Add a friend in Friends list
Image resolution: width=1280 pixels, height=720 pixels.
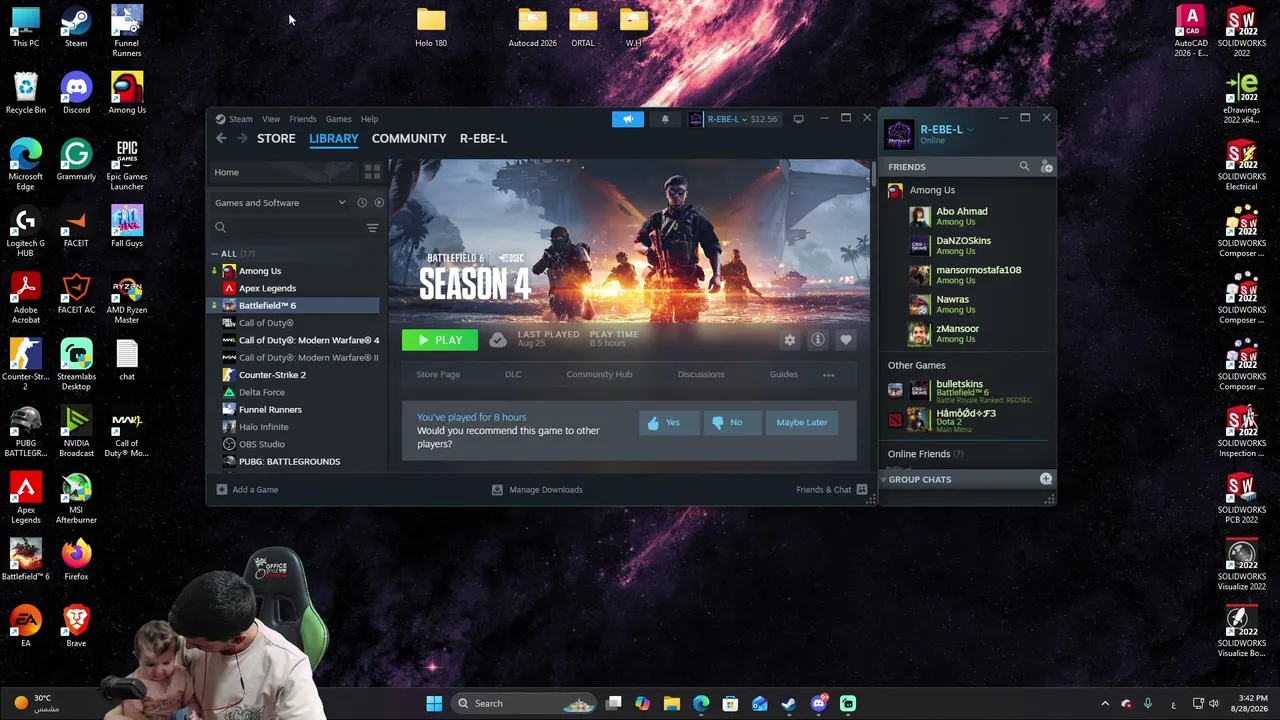click(1047, 167)
